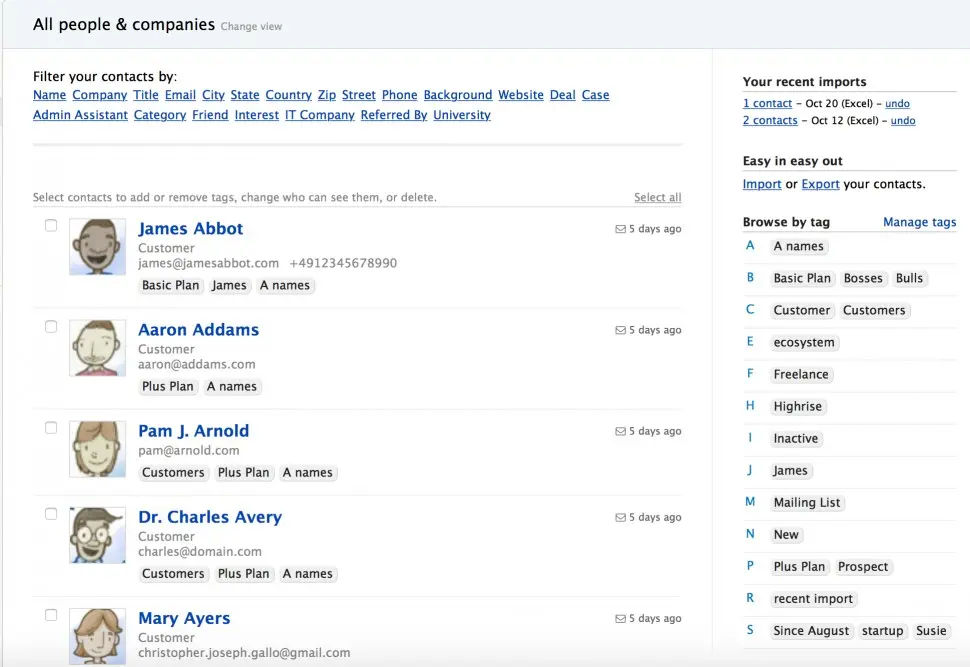Click the envelope icon beside James Abbot
Image resolution: width=970 pixels, height=667 pixels.
coord(620,229)
